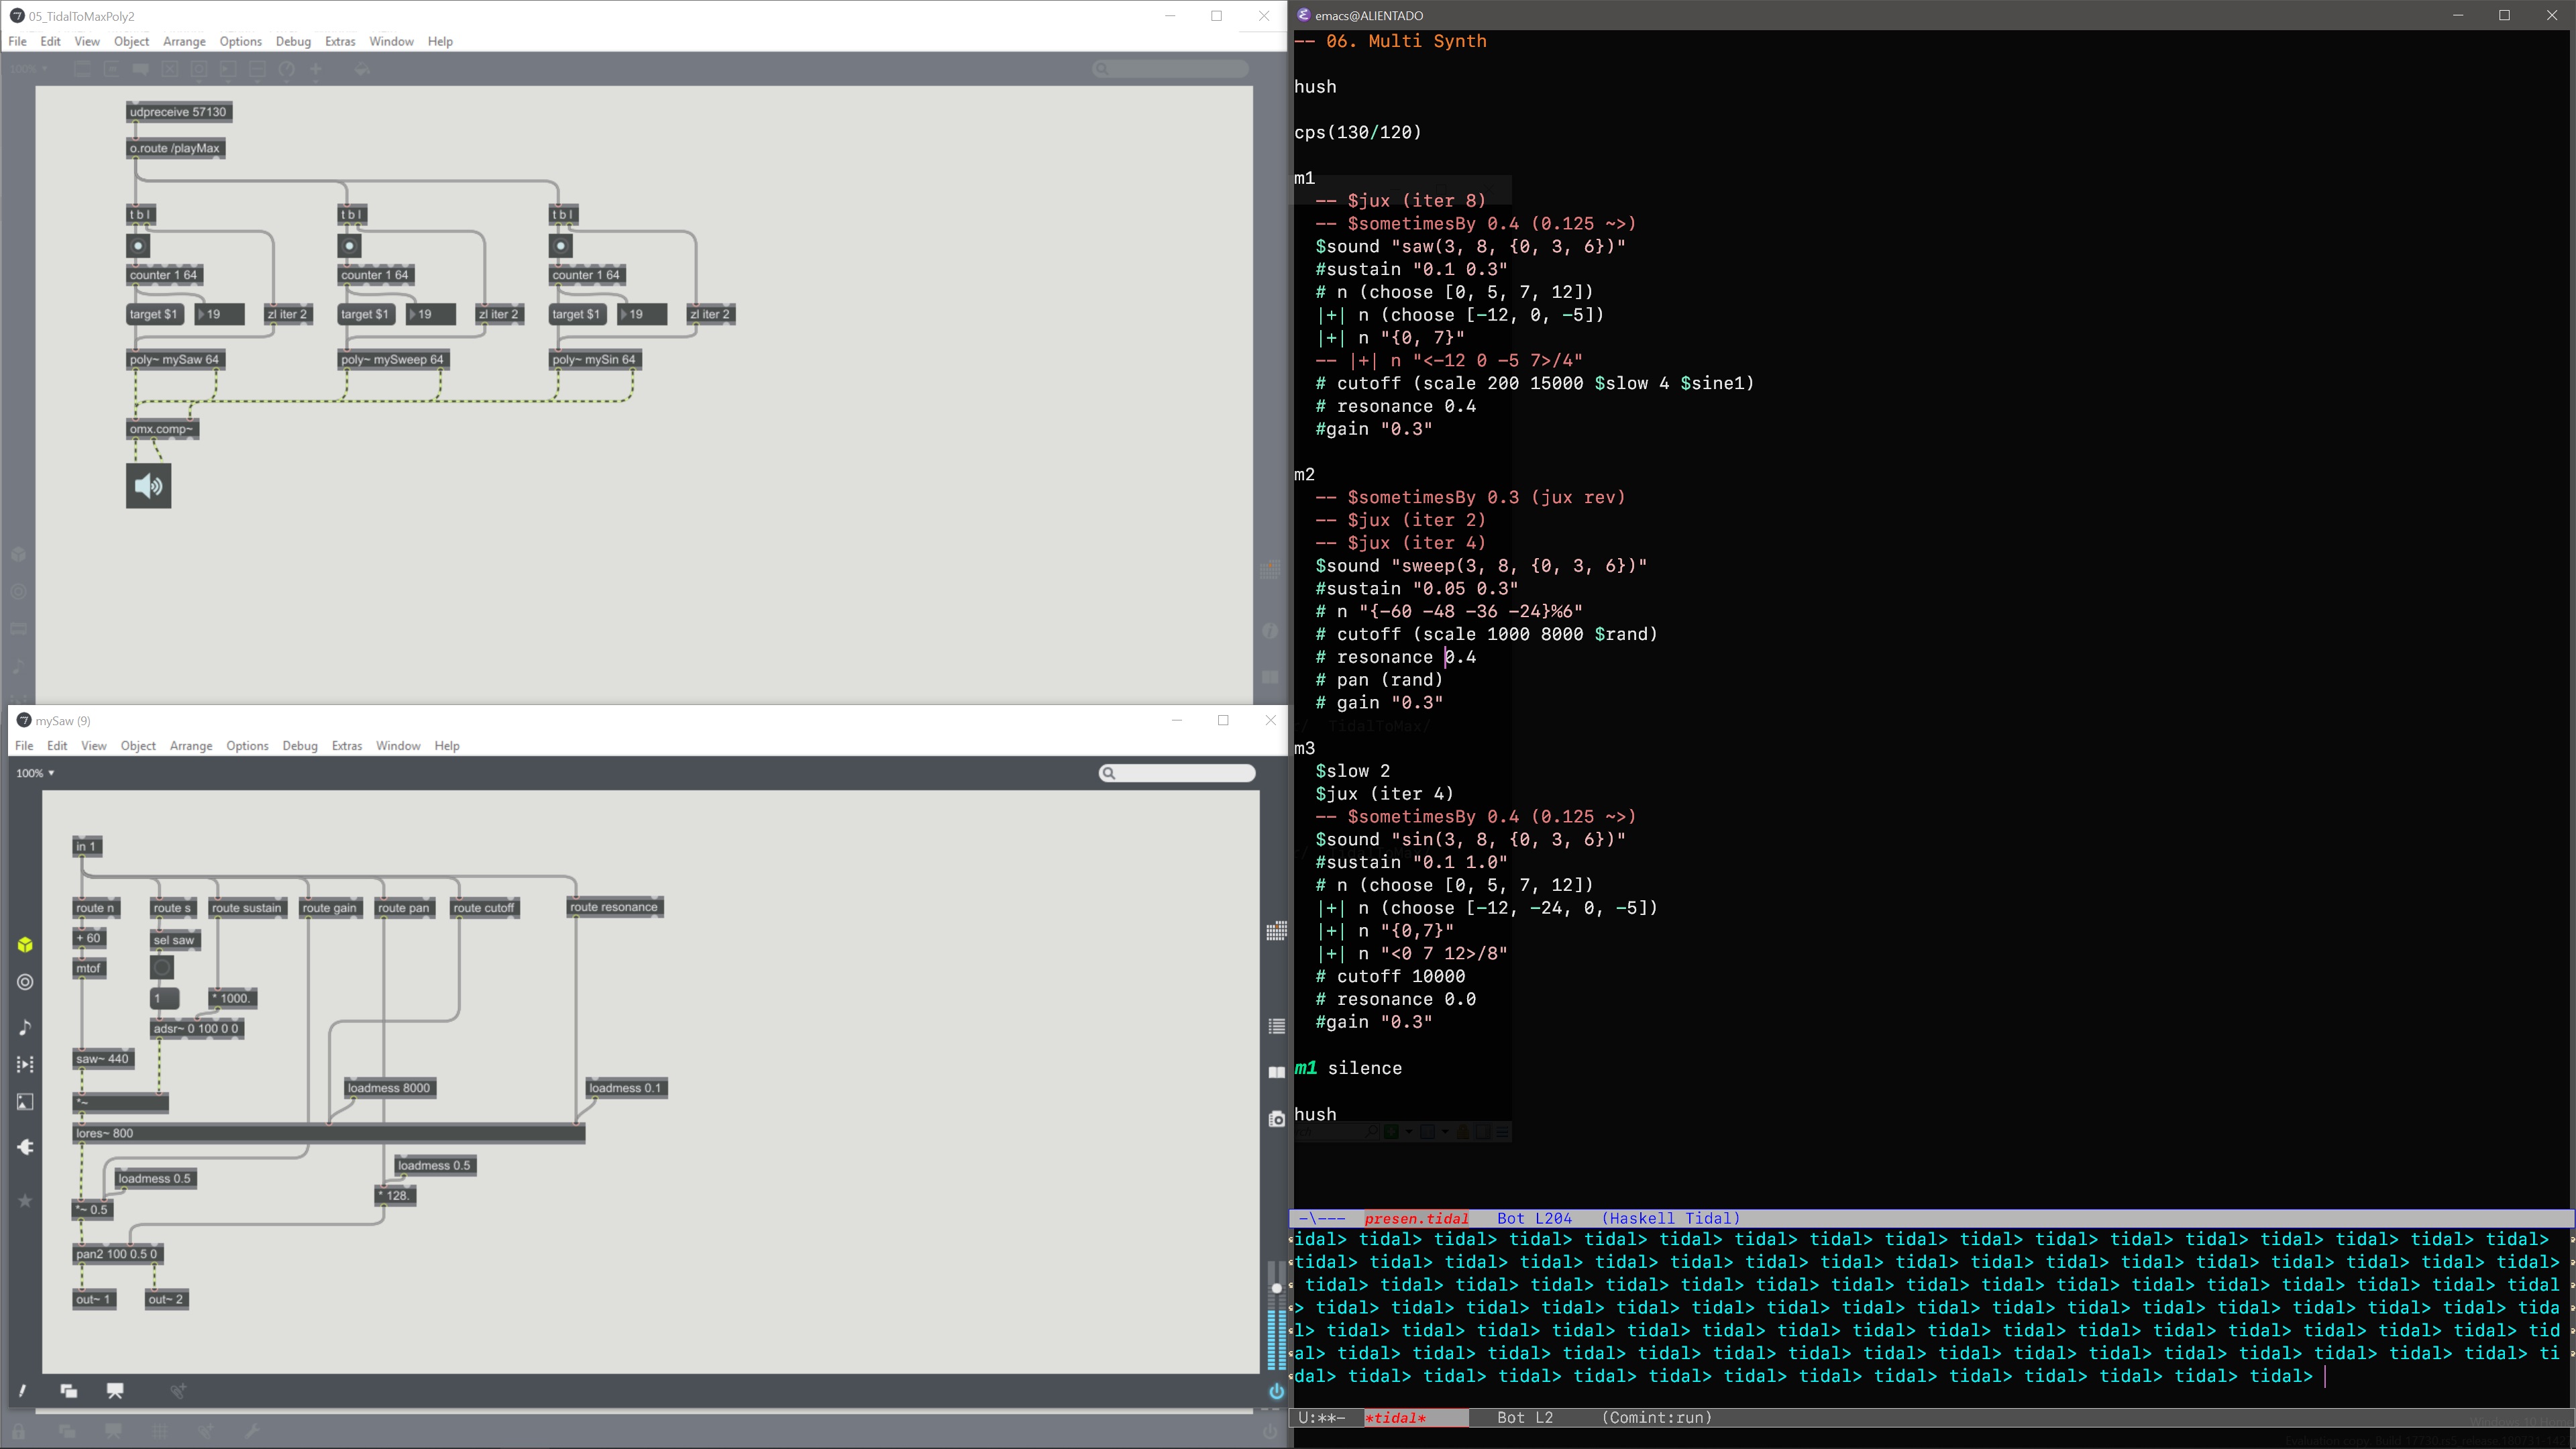Open Video browser icon in mySaw sidebar

pos(25,1064)
